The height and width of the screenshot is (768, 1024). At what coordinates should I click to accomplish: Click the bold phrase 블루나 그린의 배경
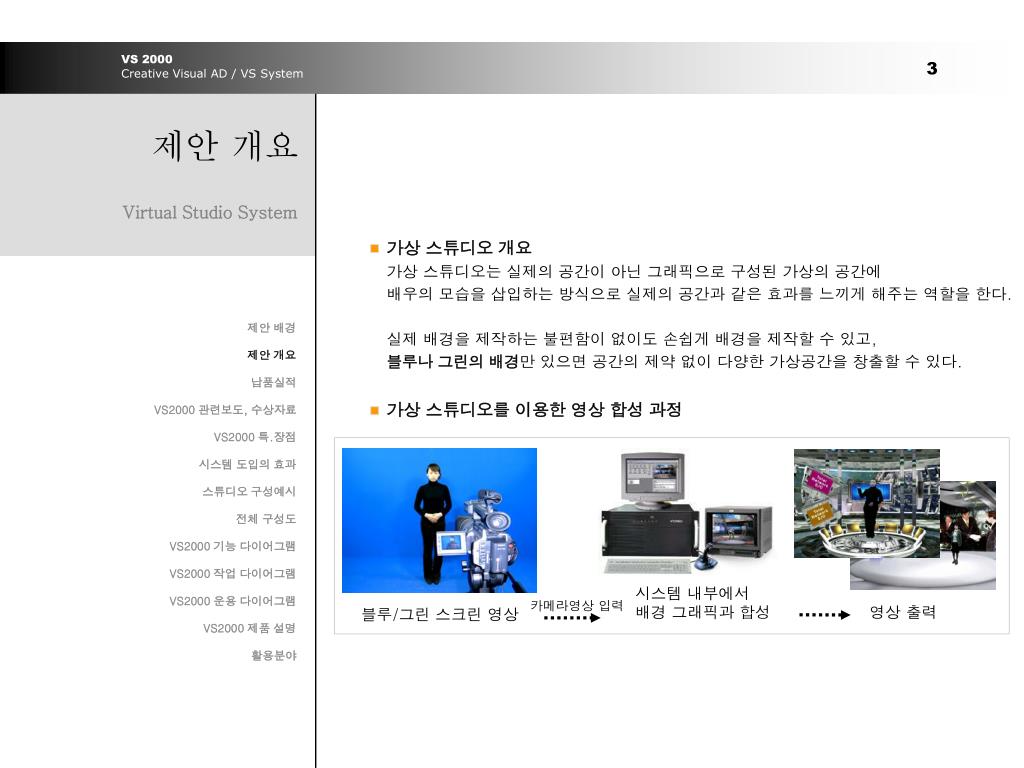(x=452, y=361)
